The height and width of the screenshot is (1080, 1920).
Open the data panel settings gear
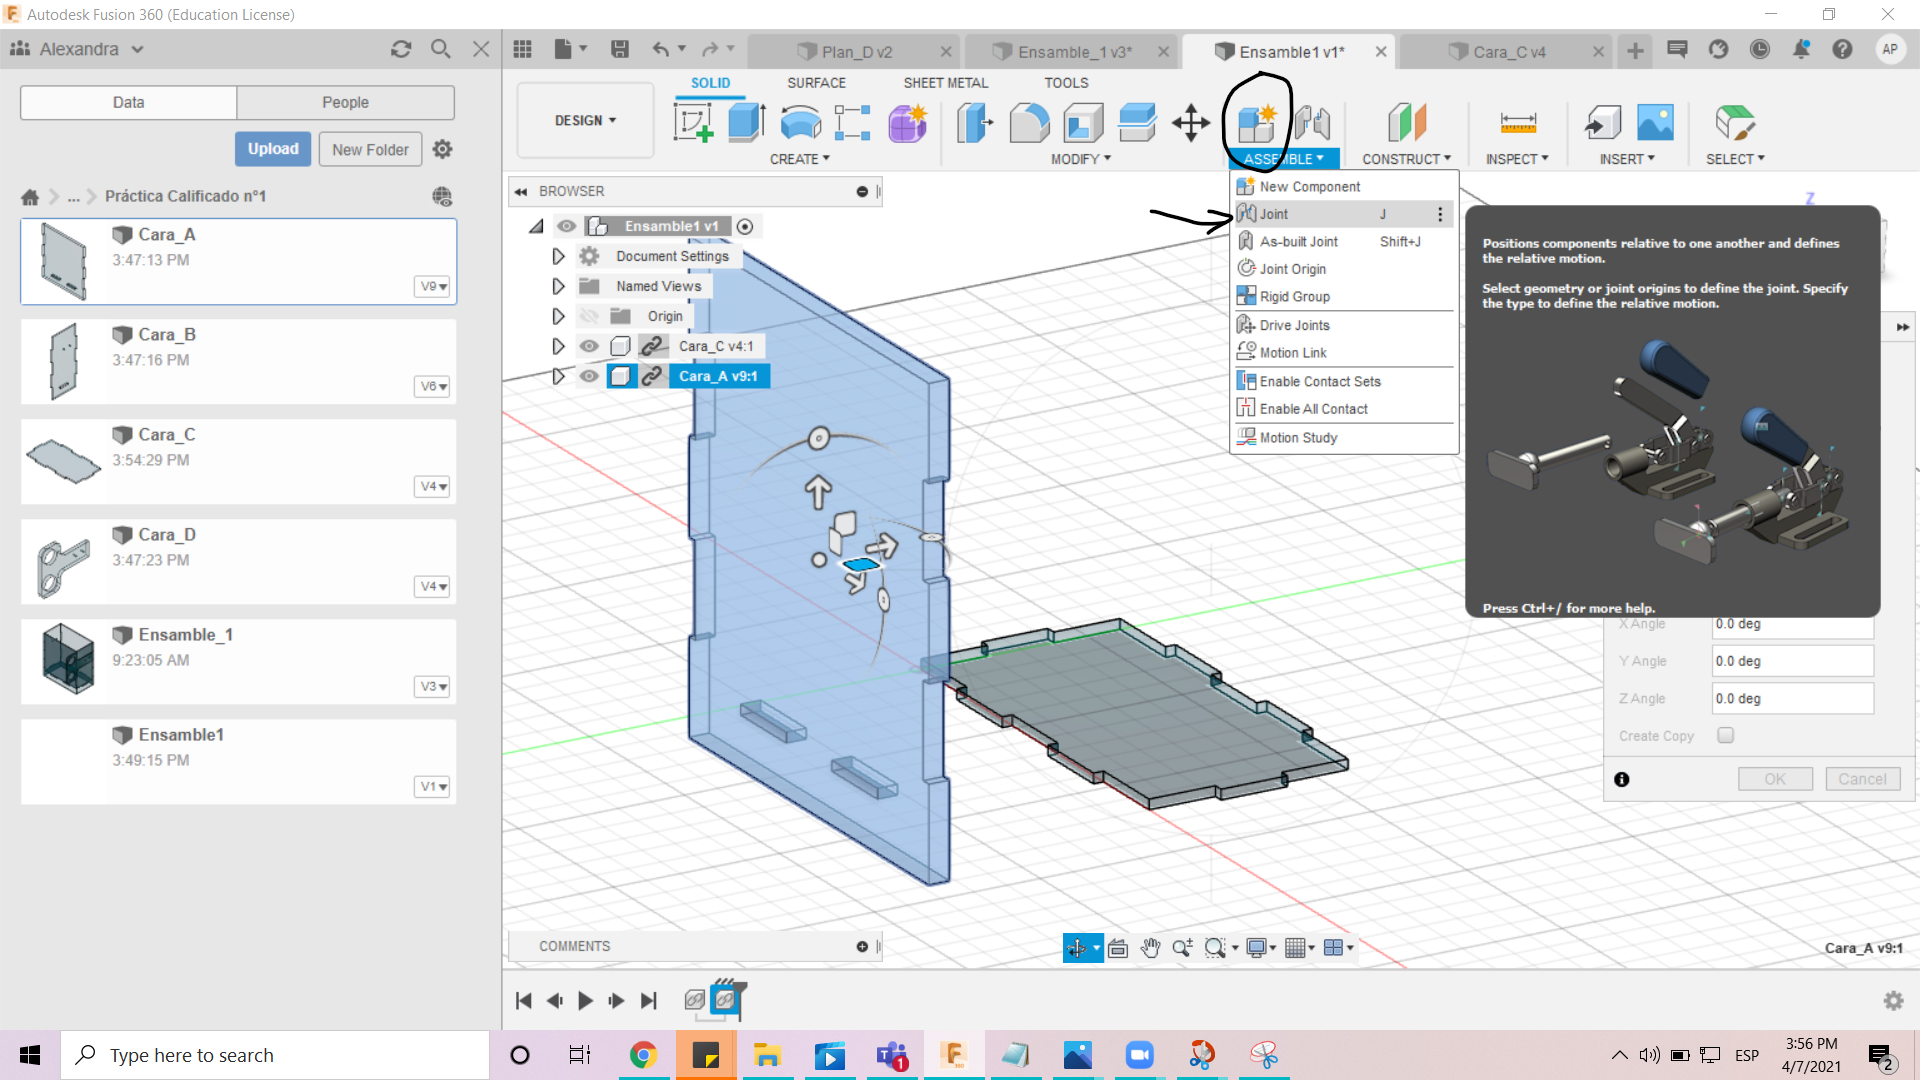coord(443,149)
